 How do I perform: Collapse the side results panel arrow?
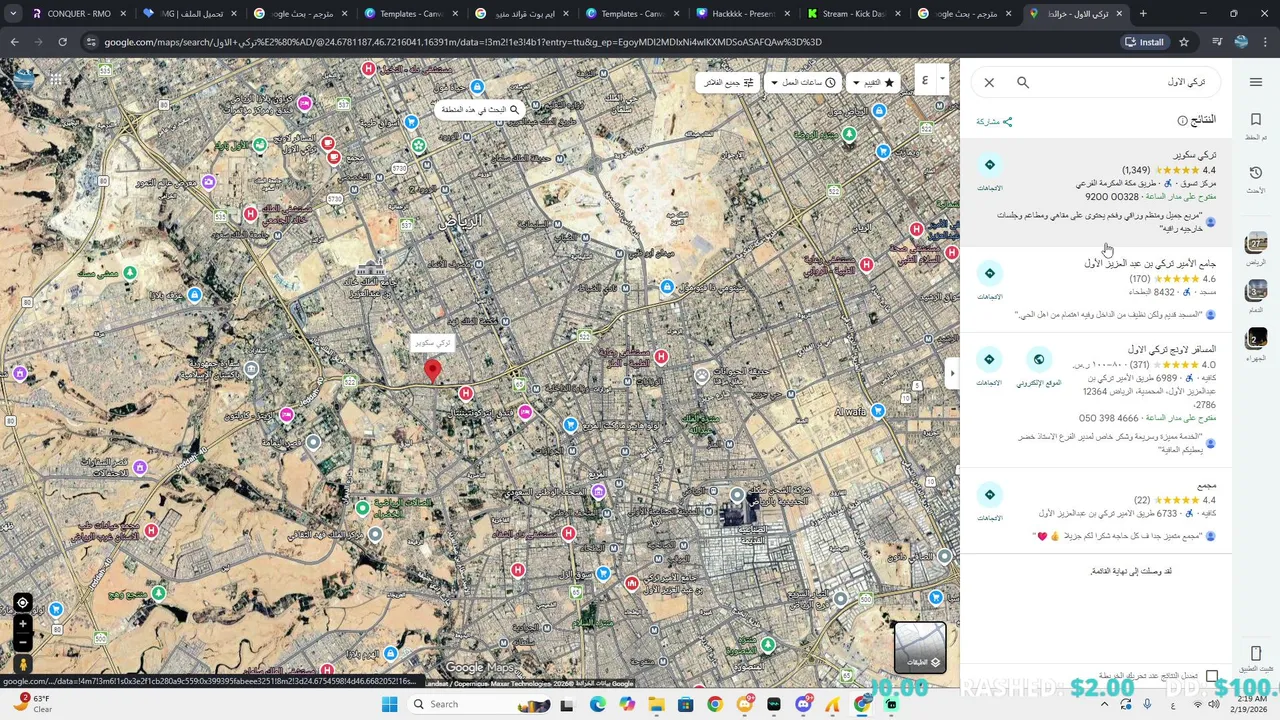952,373
